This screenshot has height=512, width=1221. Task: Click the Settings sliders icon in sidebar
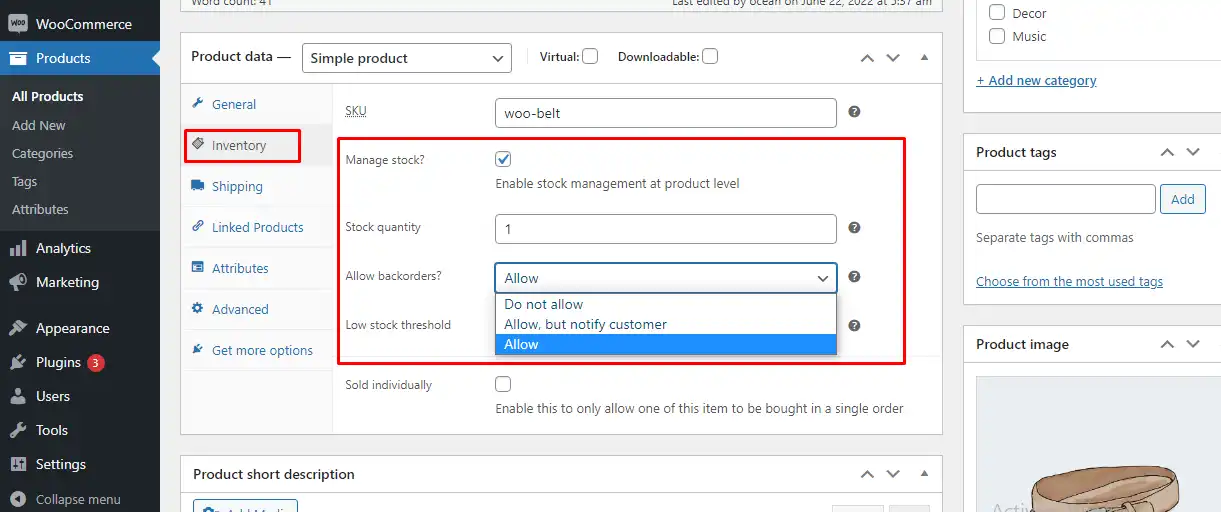tap(18, 464)
